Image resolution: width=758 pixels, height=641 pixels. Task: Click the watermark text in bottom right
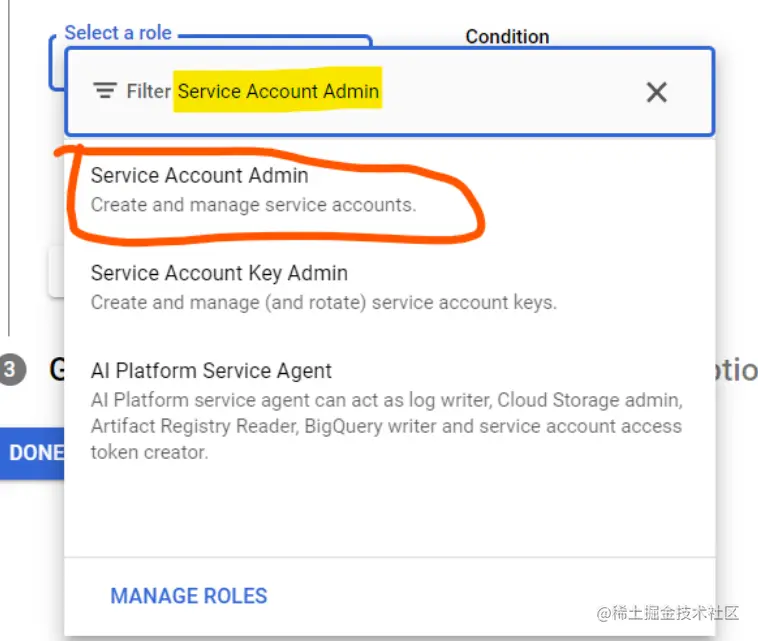(667, 612)
